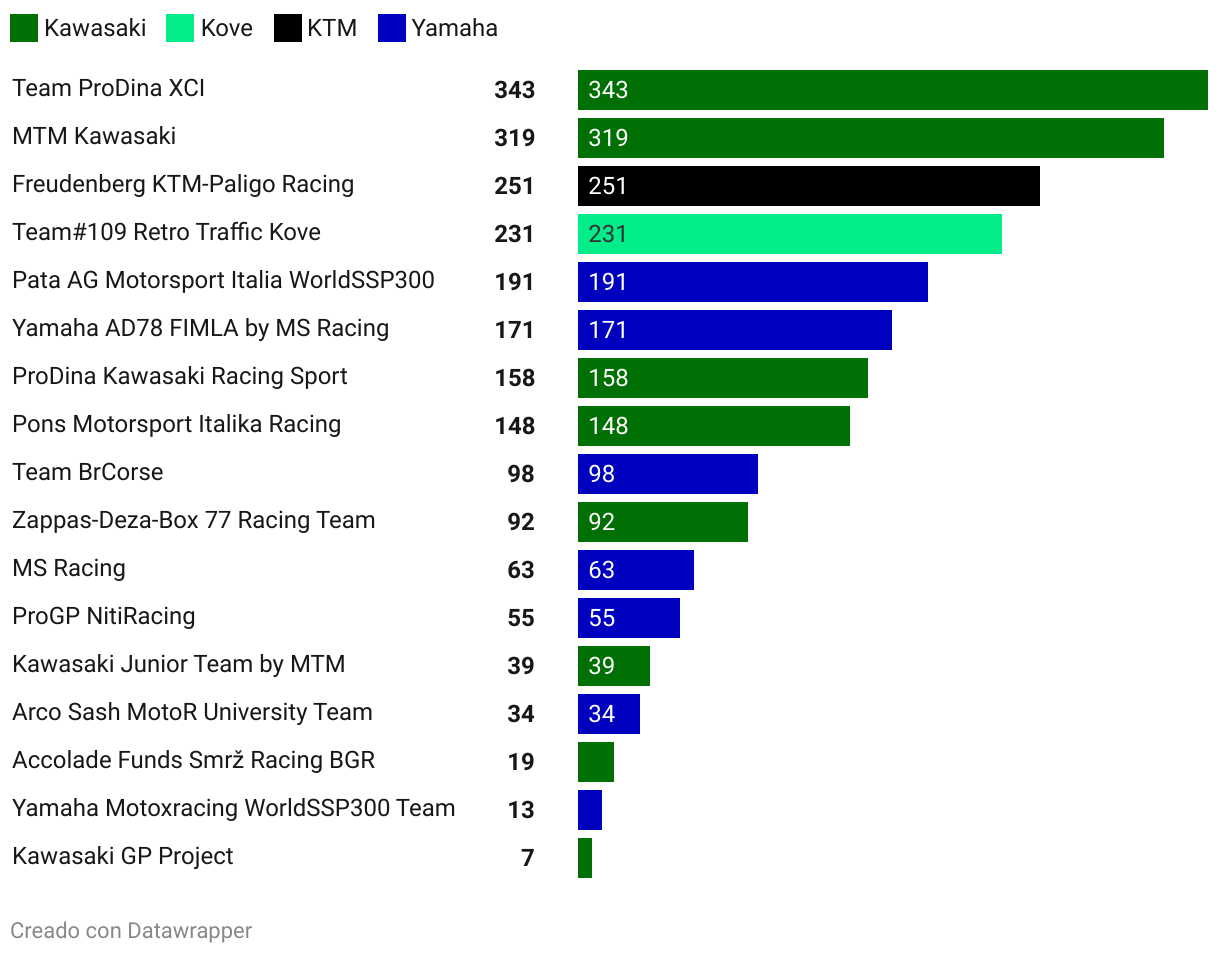Select the ProGP NitiRacing blue bar
1220x954 pixels.
(x=628, y=618)
